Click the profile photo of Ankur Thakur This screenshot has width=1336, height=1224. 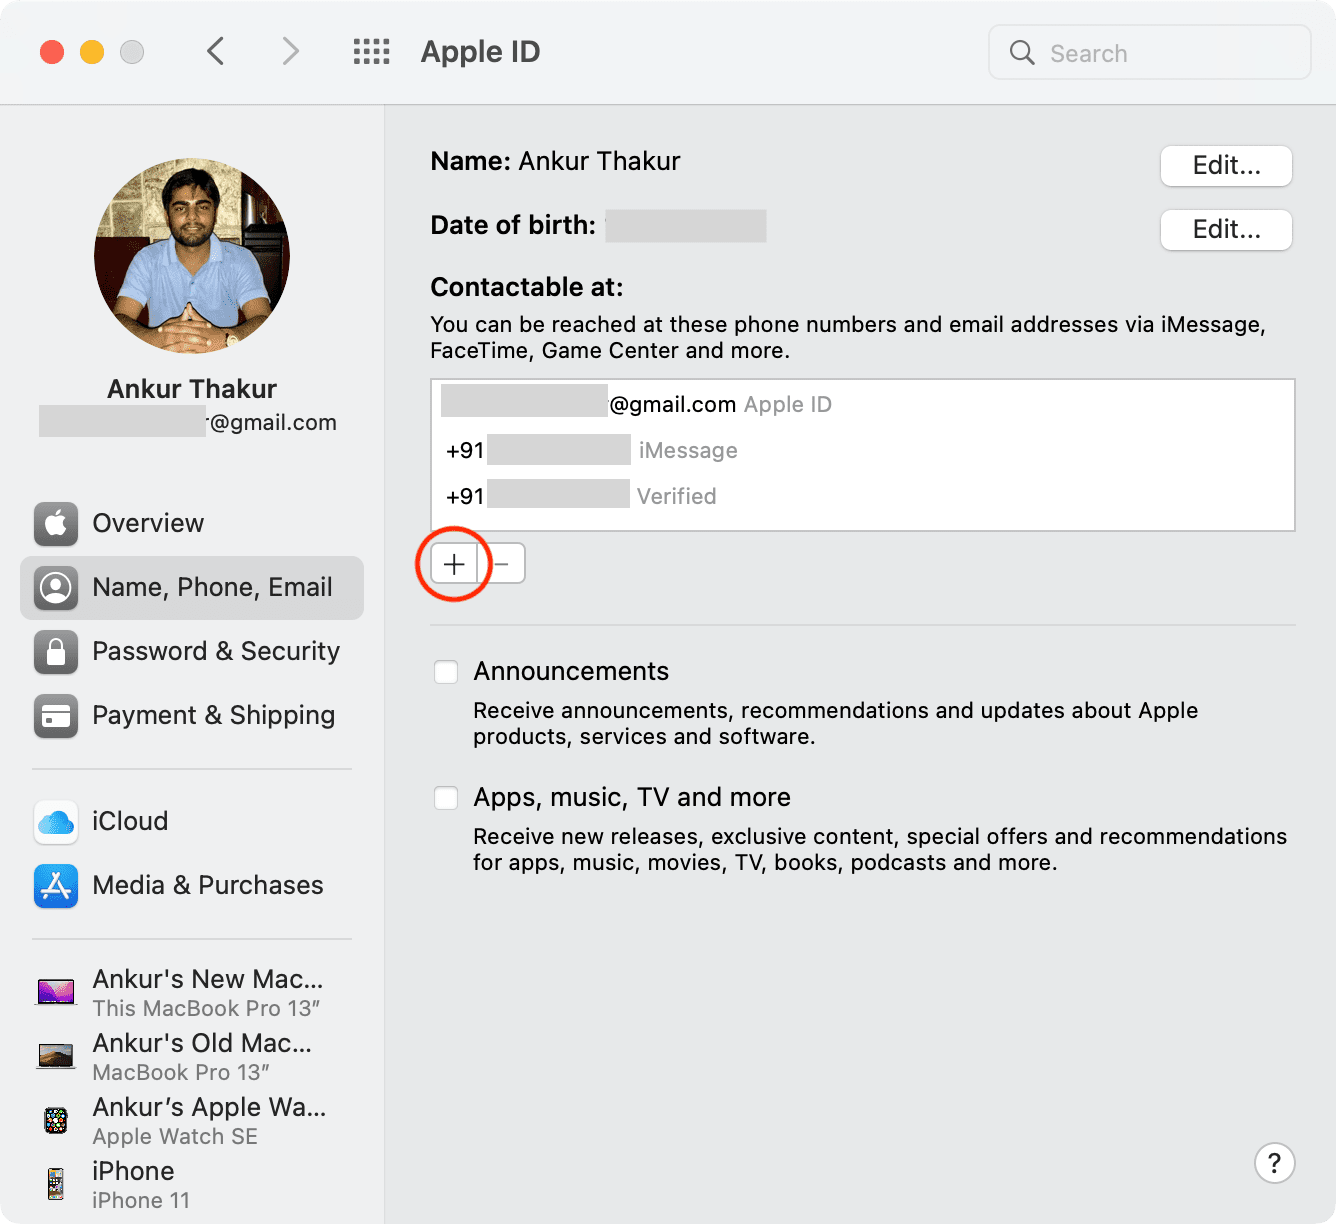[x=192, y=255]
